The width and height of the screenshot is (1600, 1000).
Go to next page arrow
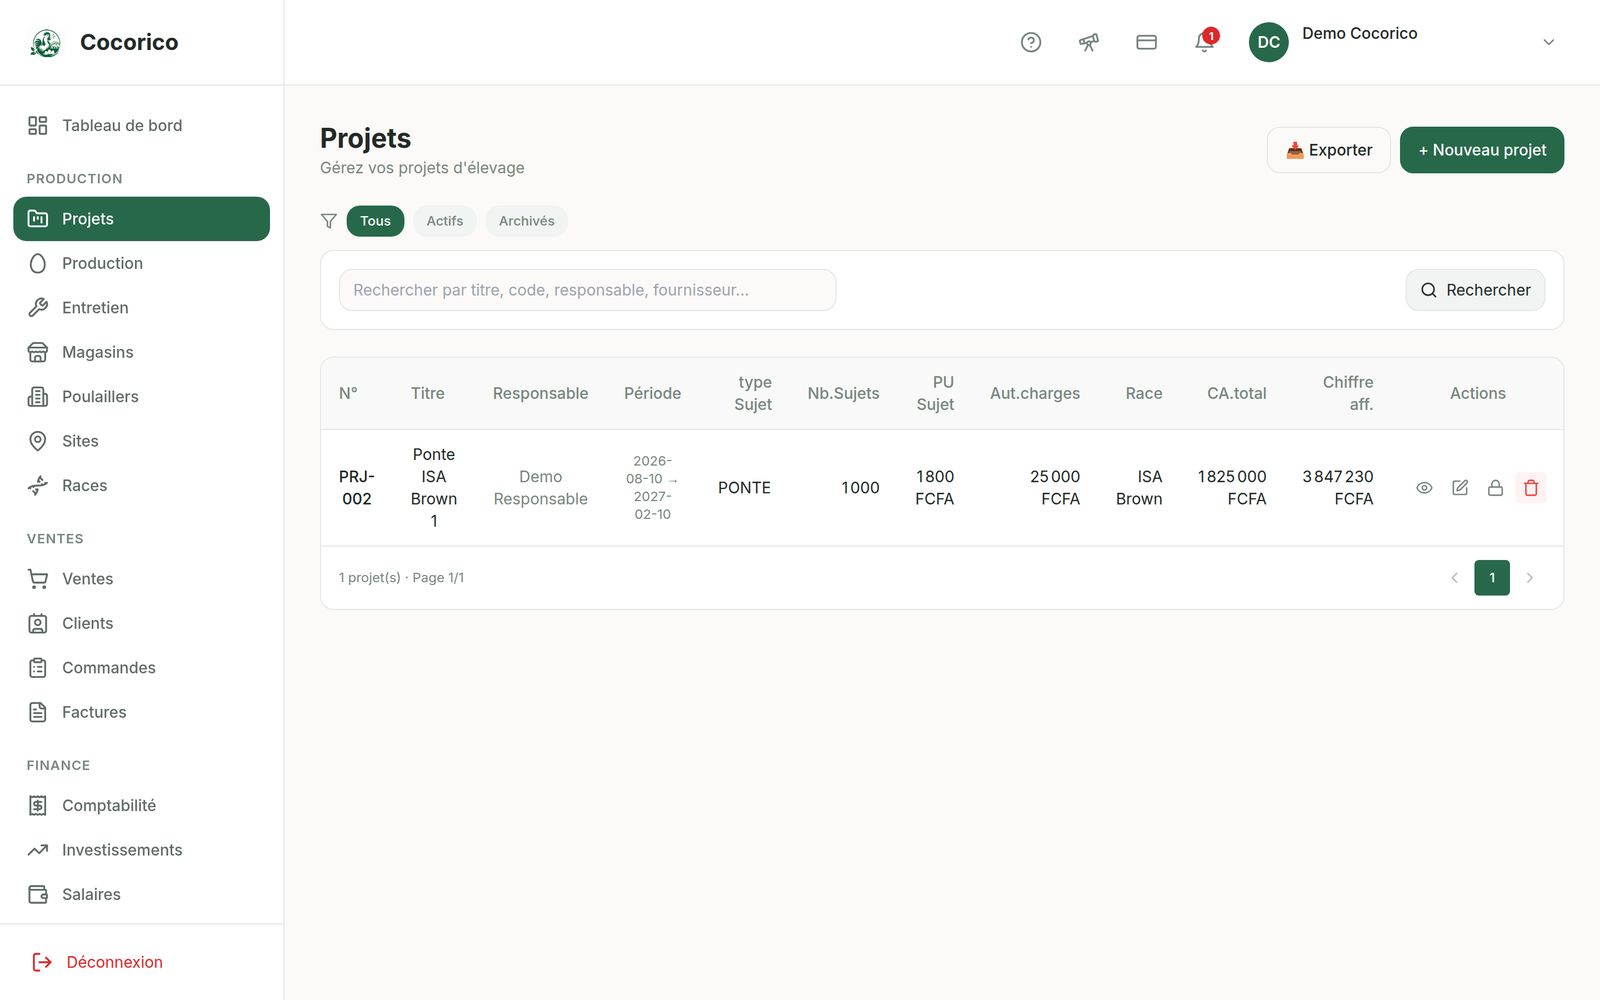1529,578
